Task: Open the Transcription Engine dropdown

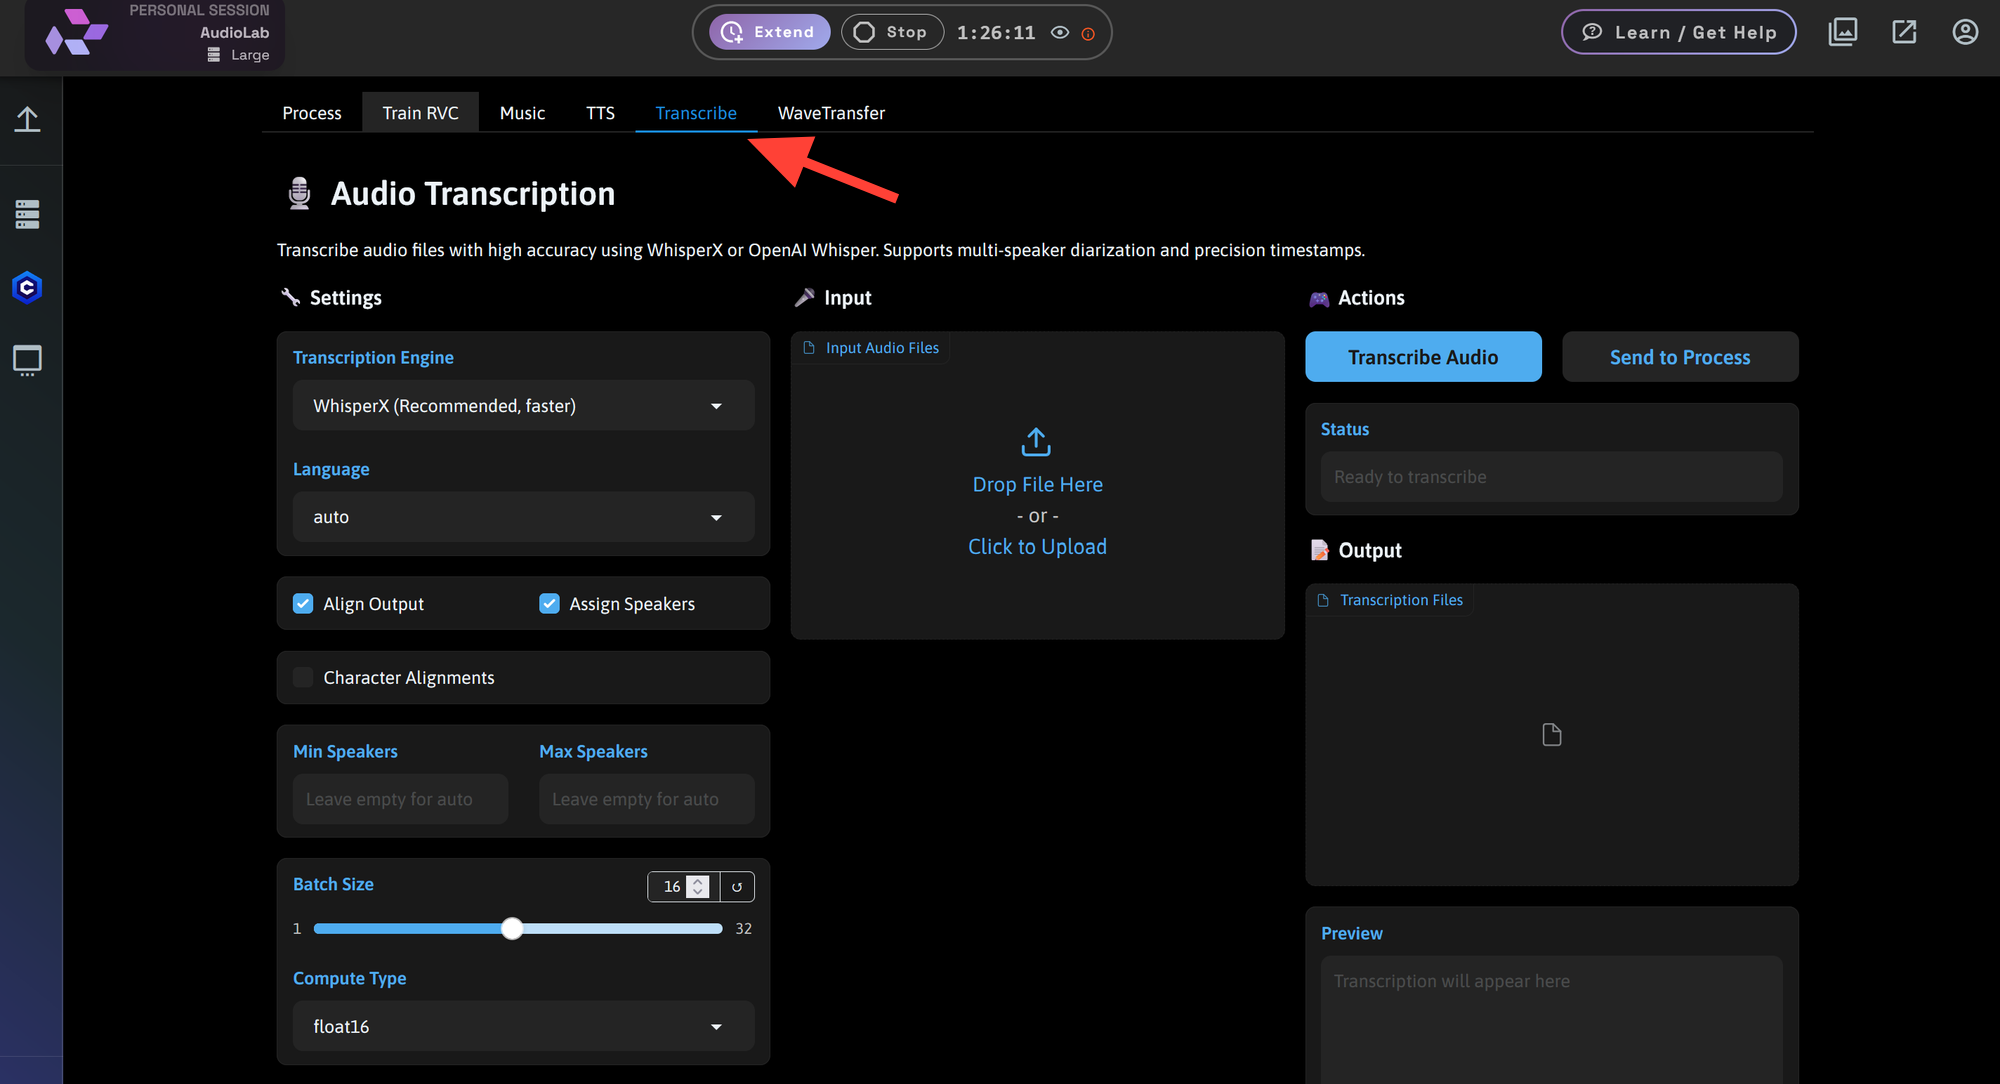Action: pyautogui.click(x=522, y=405)
